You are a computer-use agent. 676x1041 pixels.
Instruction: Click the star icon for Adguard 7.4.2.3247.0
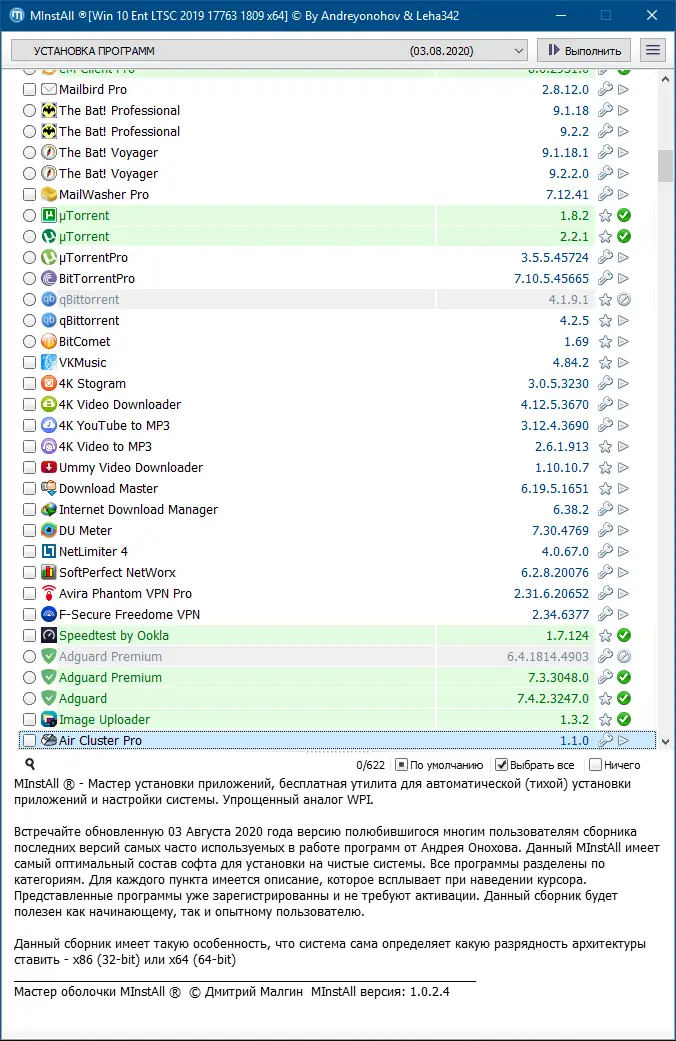pos(605,698)
